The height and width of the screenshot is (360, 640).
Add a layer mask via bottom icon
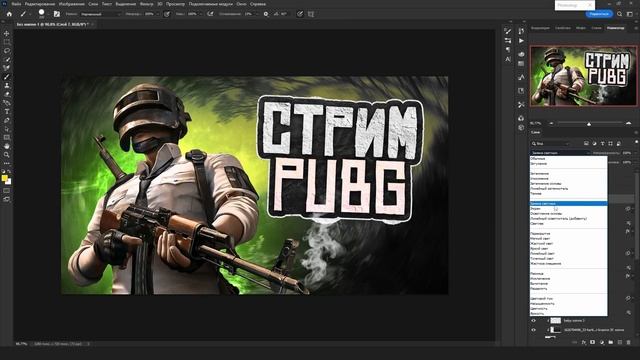tap(592, 342)
